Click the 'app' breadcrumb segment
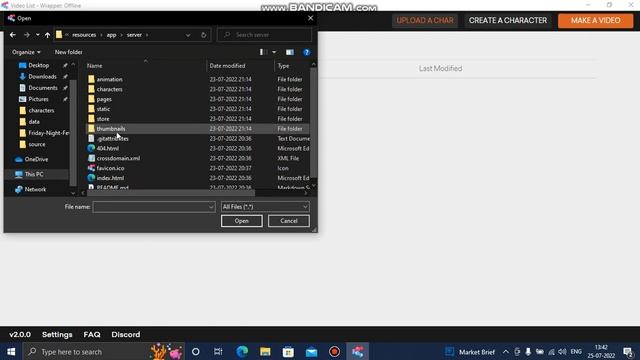This screenshot has height=360, width=640. [111, 35]
